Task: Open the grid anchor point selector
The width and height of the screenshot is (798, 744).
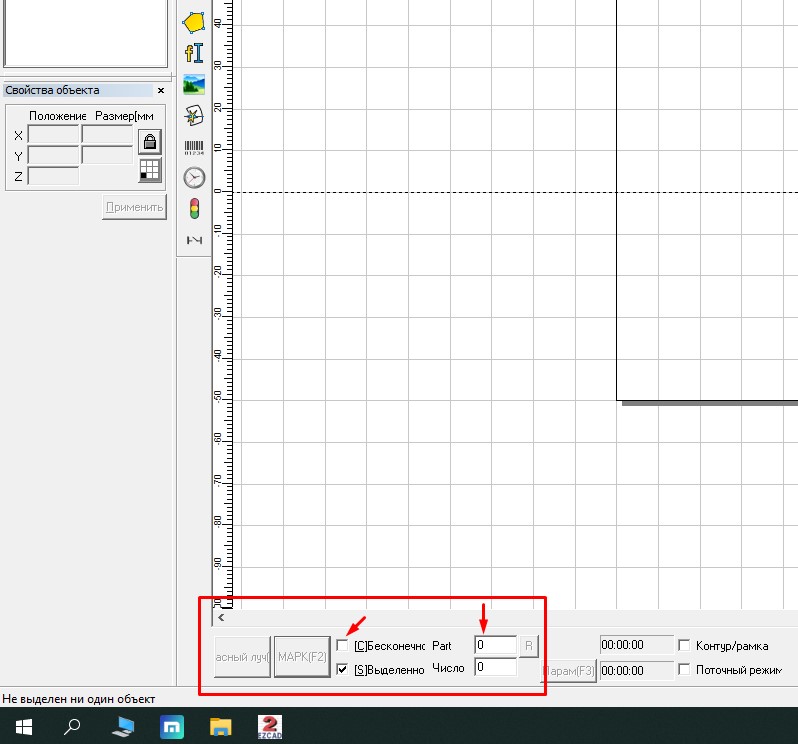Action: pyautogui.click(x=149, y=170)
